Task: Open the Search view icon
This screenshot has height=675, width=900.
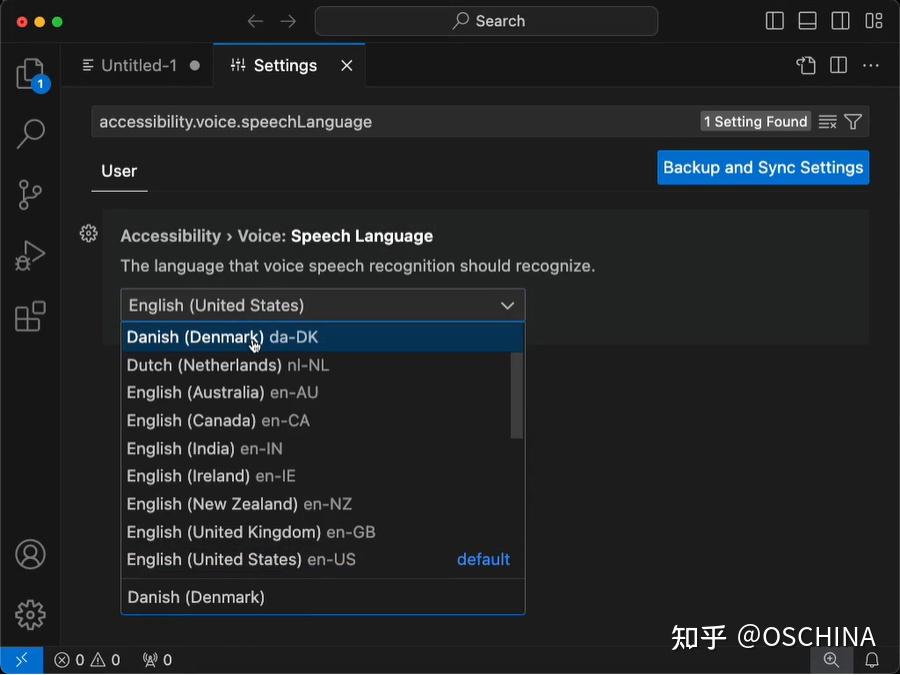Action: click(29, 133)
